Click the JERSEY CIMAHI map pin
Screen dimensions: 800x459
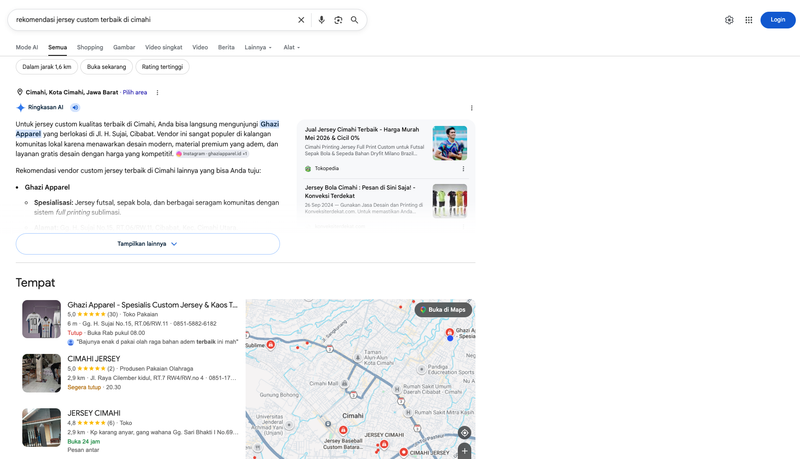click(384, 445)
